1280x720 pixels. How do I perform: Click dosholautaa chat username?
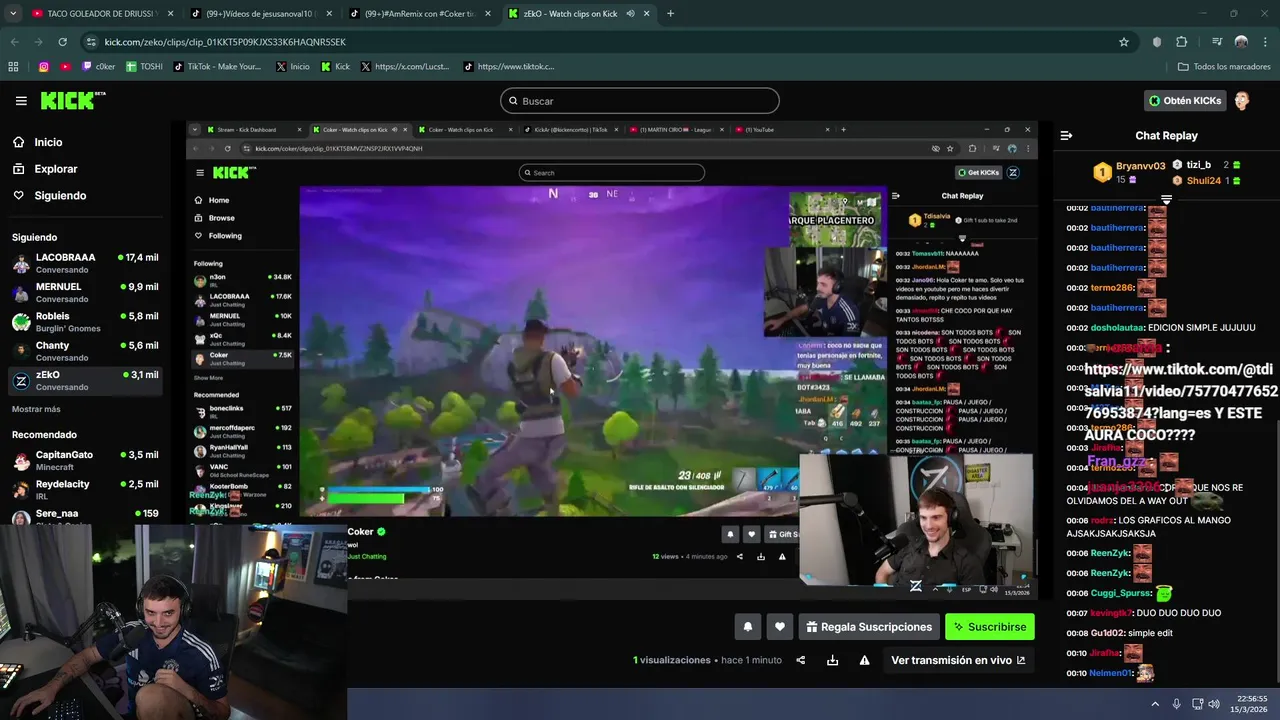click(x=1117, y=328)
